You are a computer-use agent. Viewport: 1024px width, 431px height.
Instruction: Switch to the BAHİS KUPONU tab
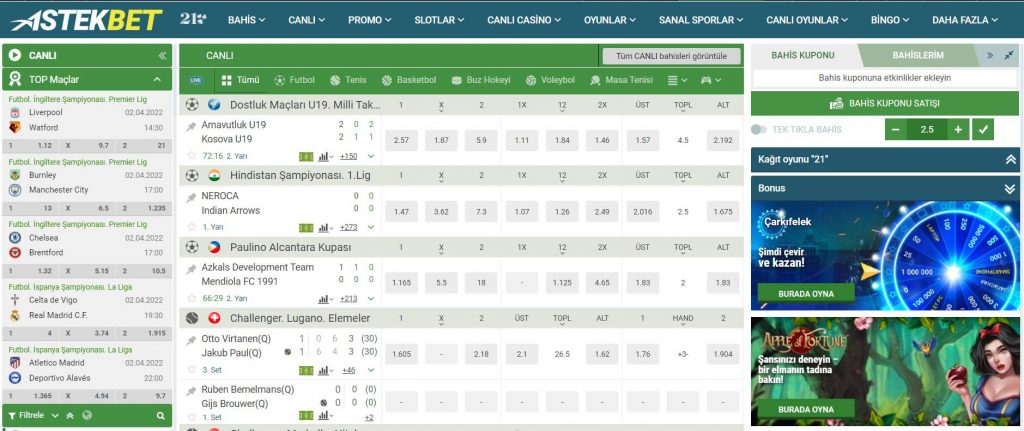[x=803, y=56]
